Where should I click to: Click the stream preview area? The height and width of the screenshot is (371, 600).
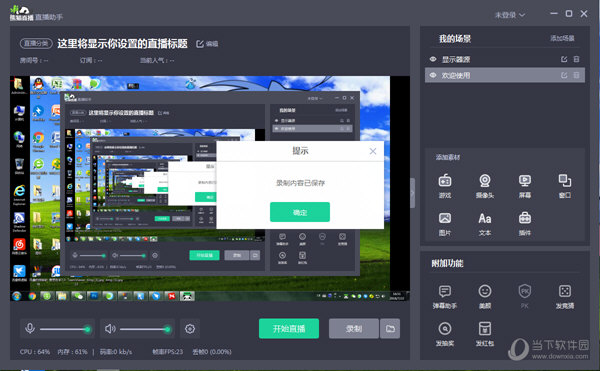[210, 189]
